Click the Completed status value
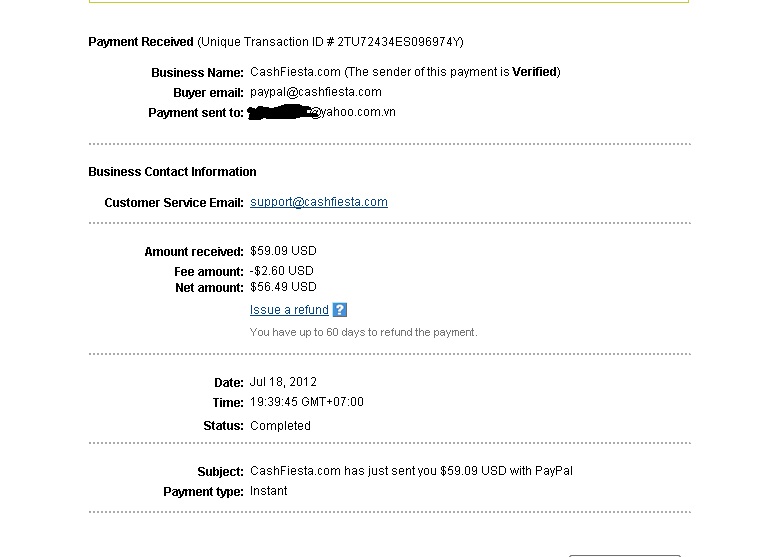 click(x=280, y=426)
